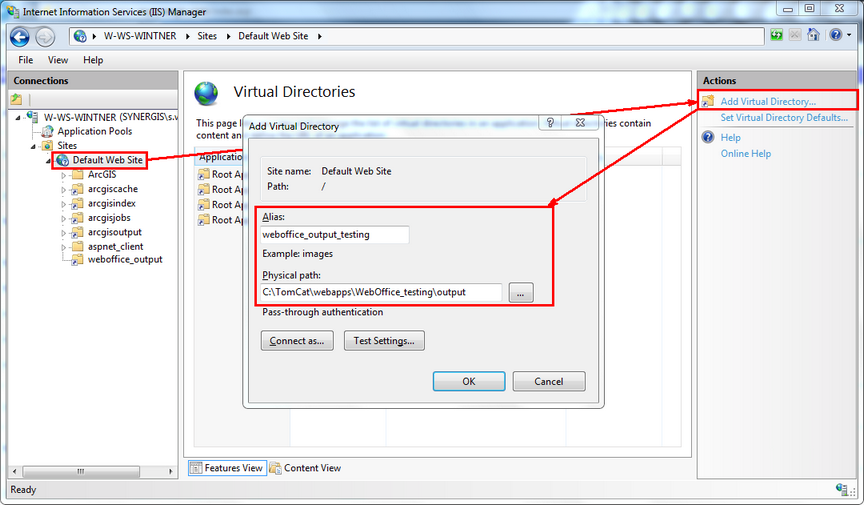
Task: Click Cancel in Add Virtual Directory dialog
Action: [549, 381]
